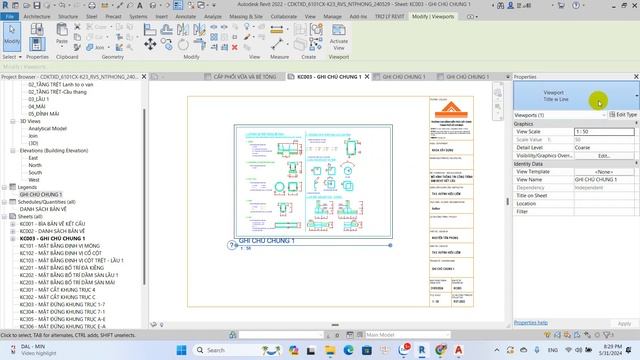The width and height of the screenshot is (640, 360).
Task: Open the File menu
Action: (x=9, y=16)
